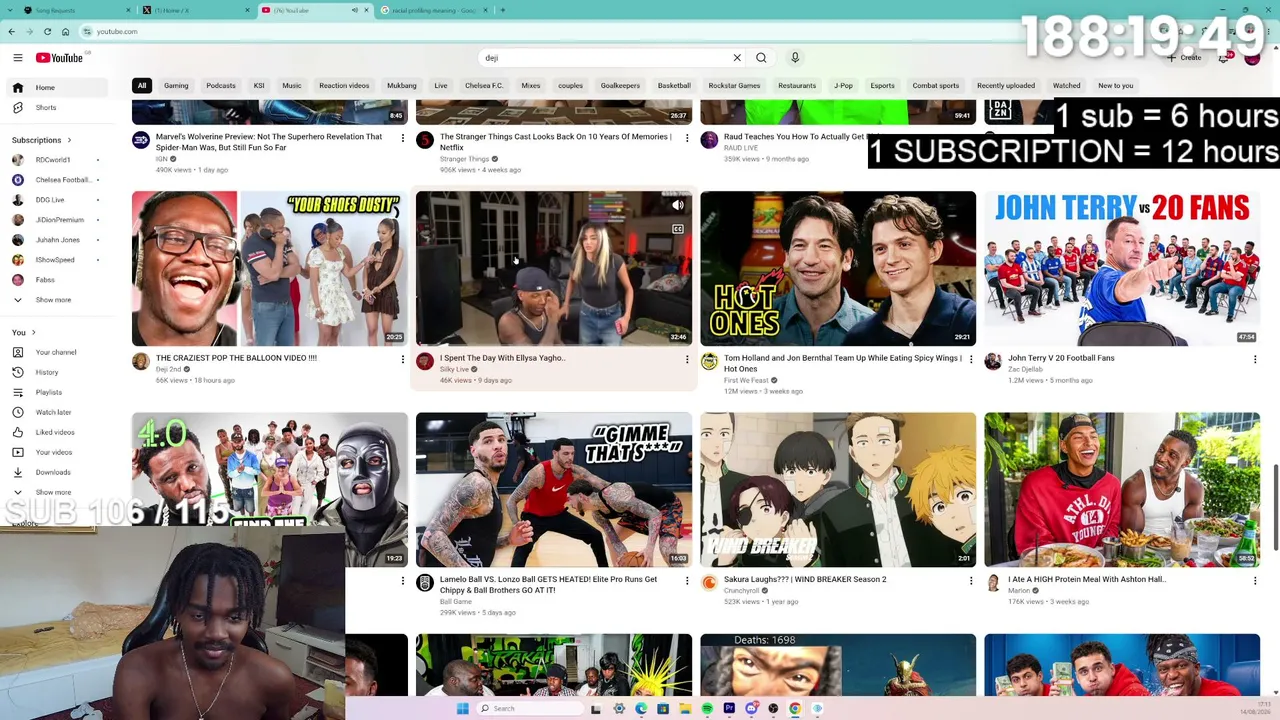Open Spotify from the taskbar

click(707, 708)
